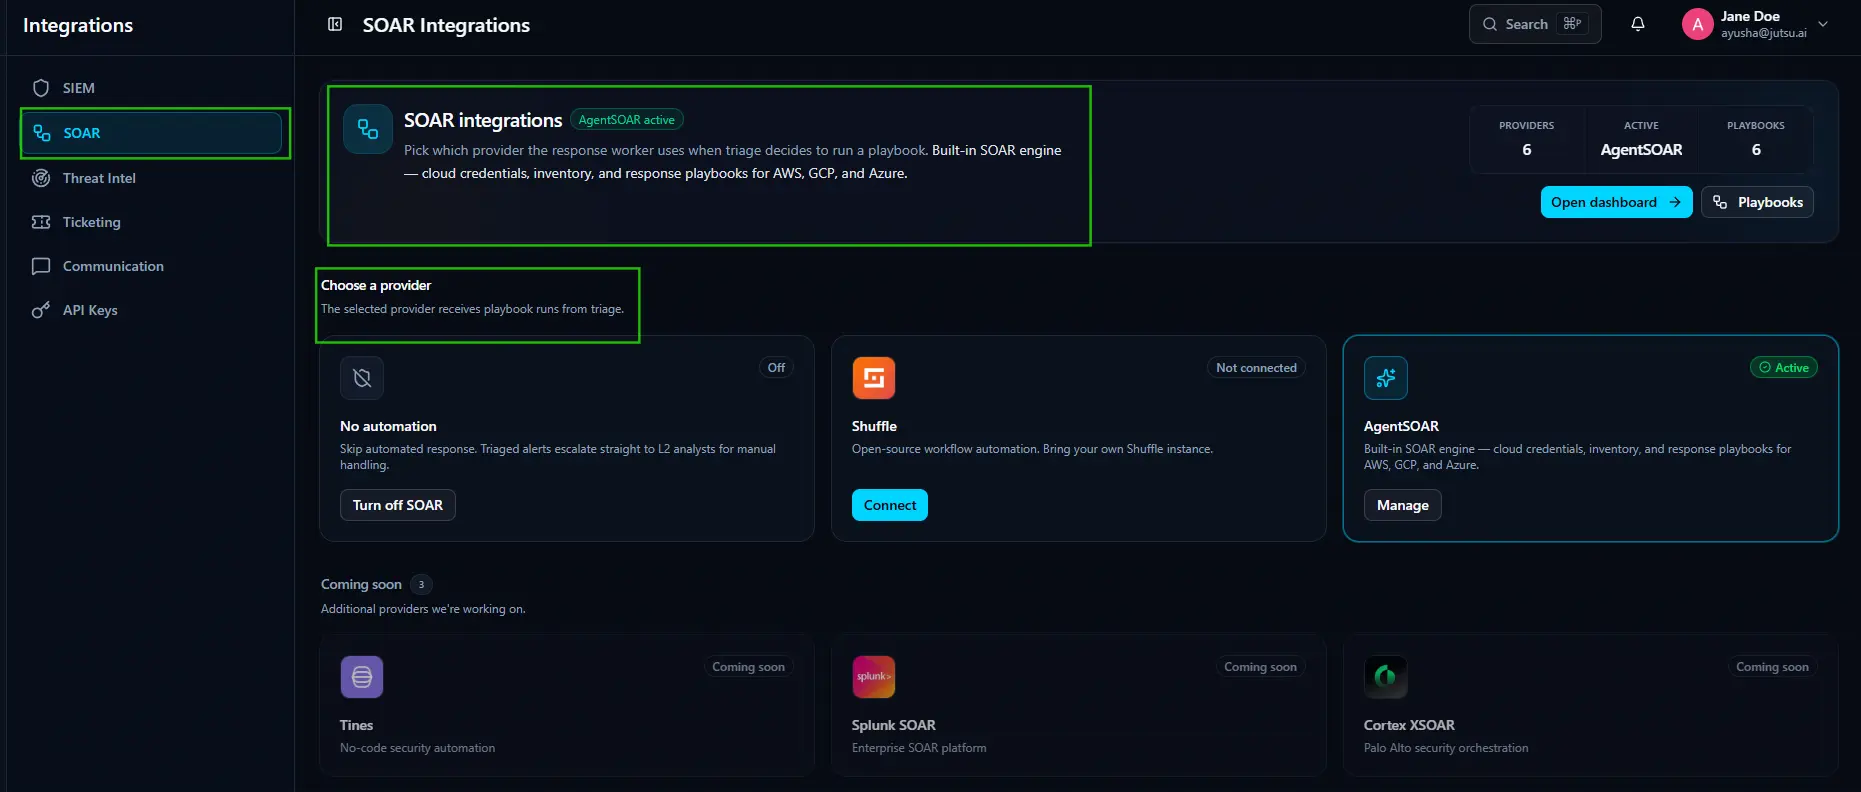This screenshot has height=792, width=1861.
Task: Click the PROVIDERS stat value 6
Action: (1526, 150)
